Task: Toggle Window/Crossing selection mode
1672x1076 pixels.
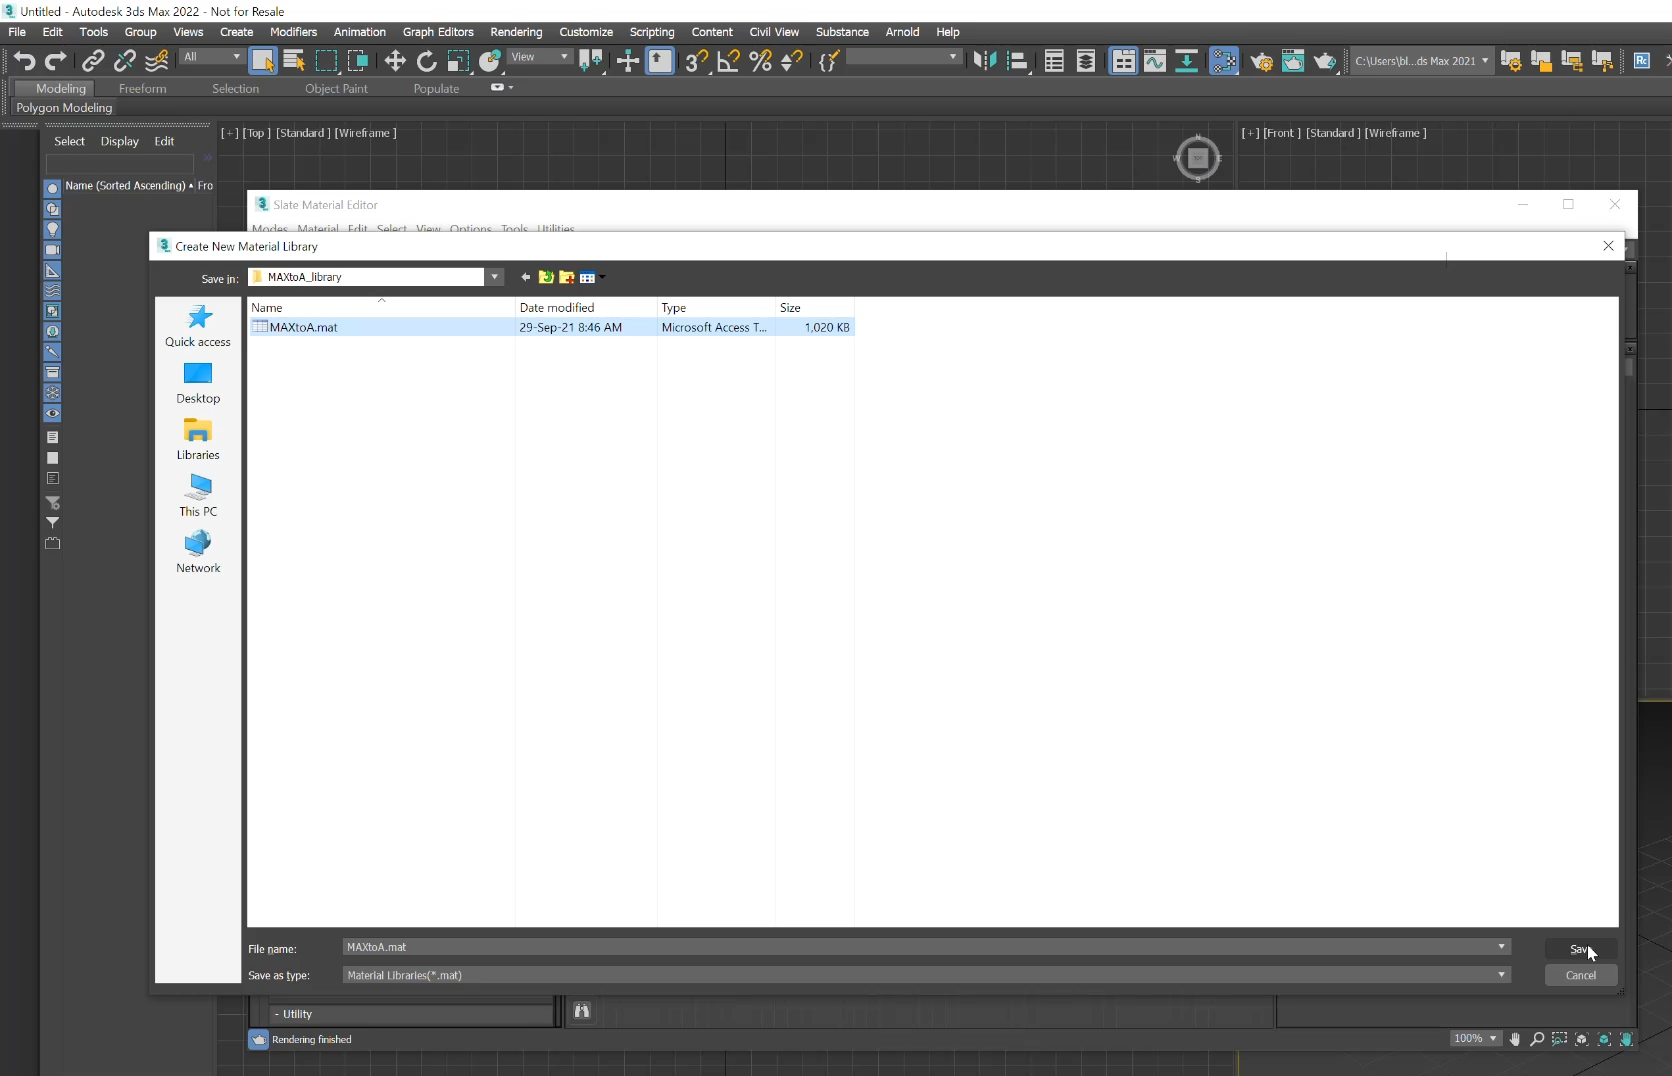Action: (x=358, y=61)
